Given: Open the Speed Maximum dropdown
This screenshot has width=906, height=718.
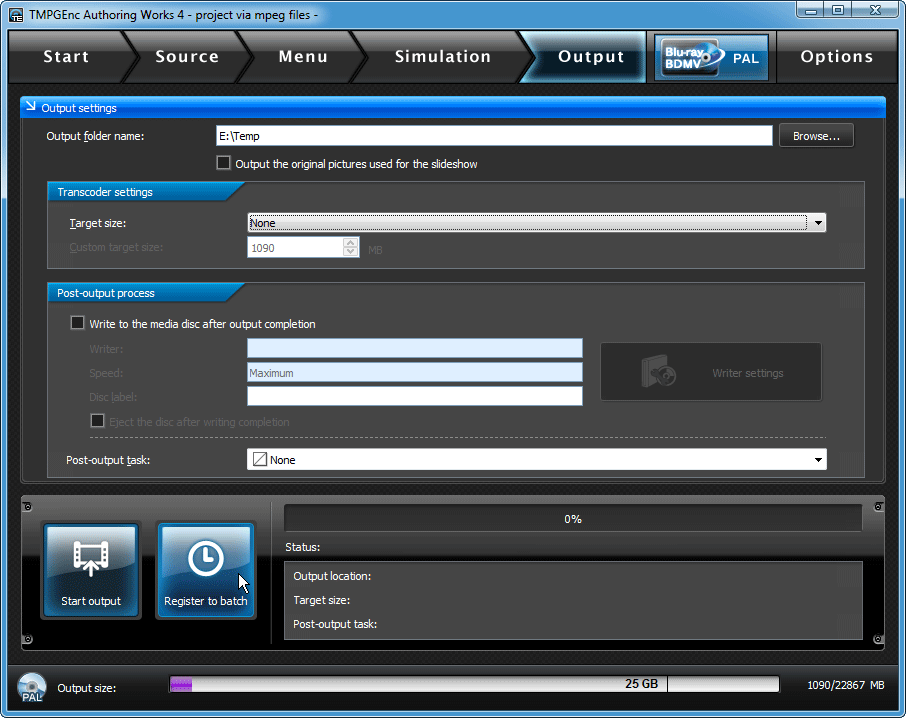Looking at the screenshot, I should click(415, 373).
